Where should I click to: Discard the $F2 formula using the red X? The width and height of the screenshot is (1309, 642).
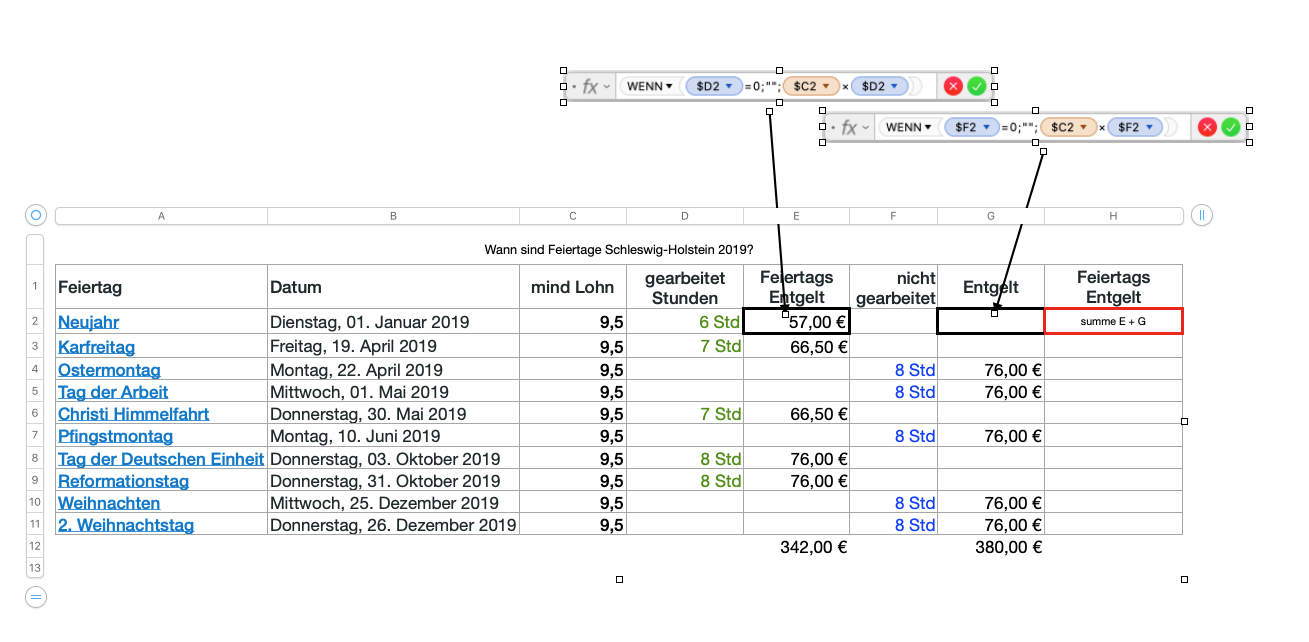click(1207, 127)
